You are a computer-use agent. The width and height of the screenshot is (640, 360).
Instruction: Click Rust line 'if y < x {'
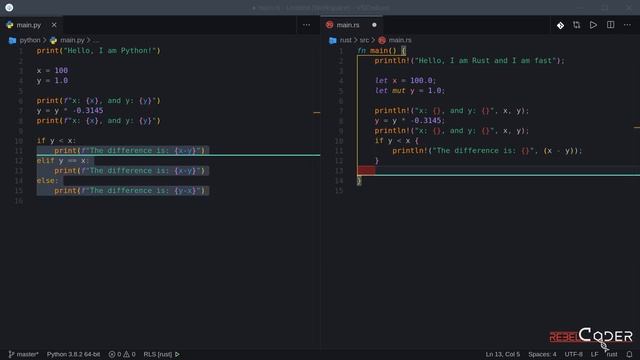click(x=397, y=140)
